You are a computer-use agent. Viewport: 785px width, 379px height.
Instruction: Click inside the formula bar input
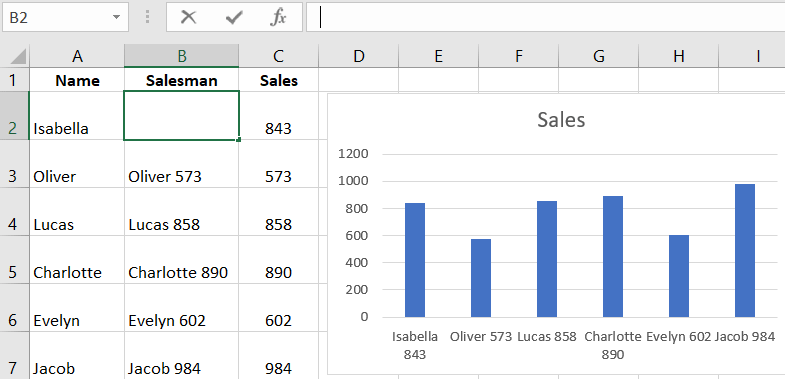click(x=546, y=18)
